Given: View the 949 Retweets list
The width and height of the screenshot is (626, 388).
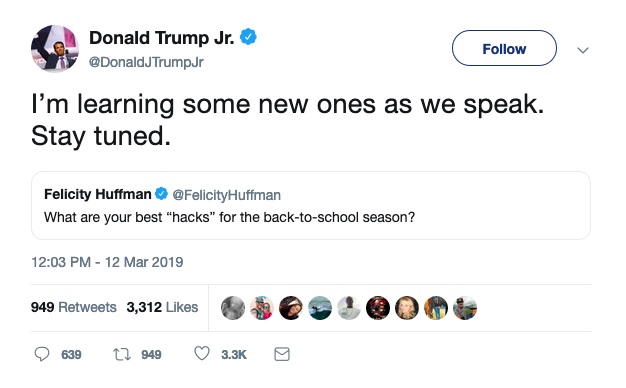Looking at the screenshot, I should pos(73,307).
